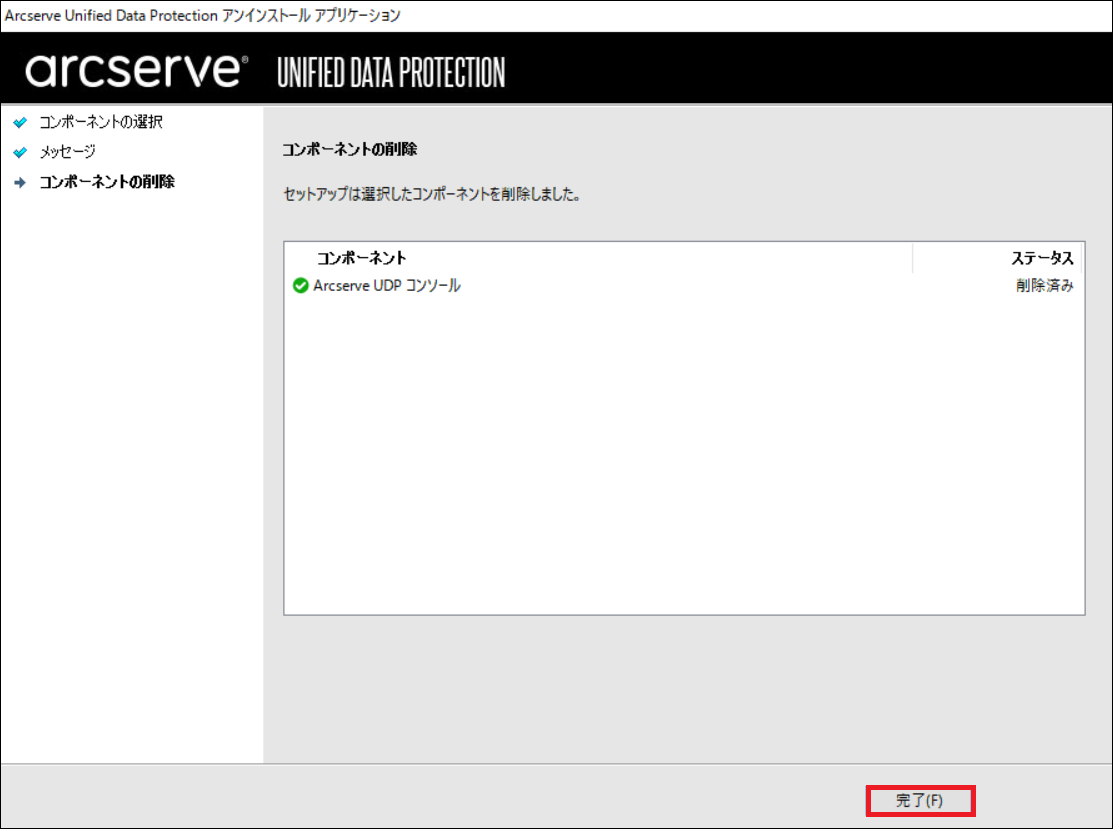Screen dimensions: 1113x829
Task: Click the 完了(F) finish button
Action: pos(921,801)
